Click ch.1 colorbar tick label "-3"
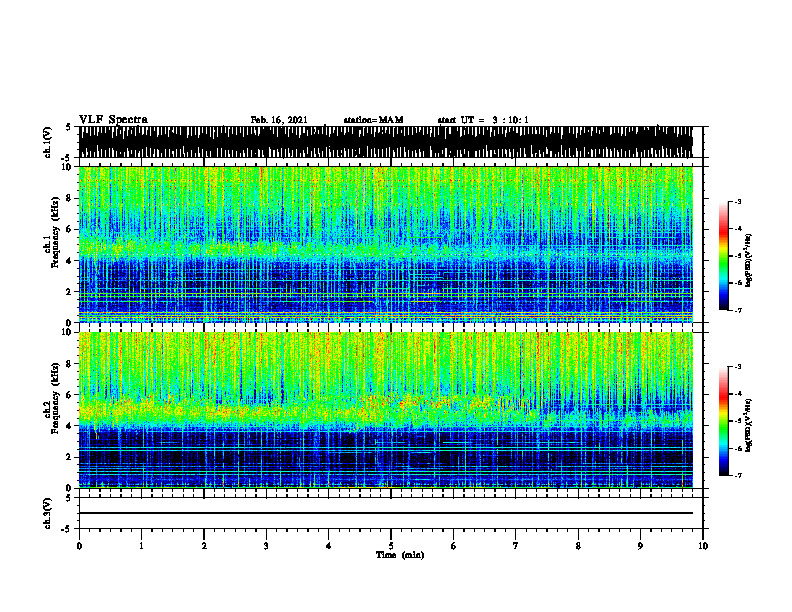The width and height of the screenshot is (792, 612). 738,201
